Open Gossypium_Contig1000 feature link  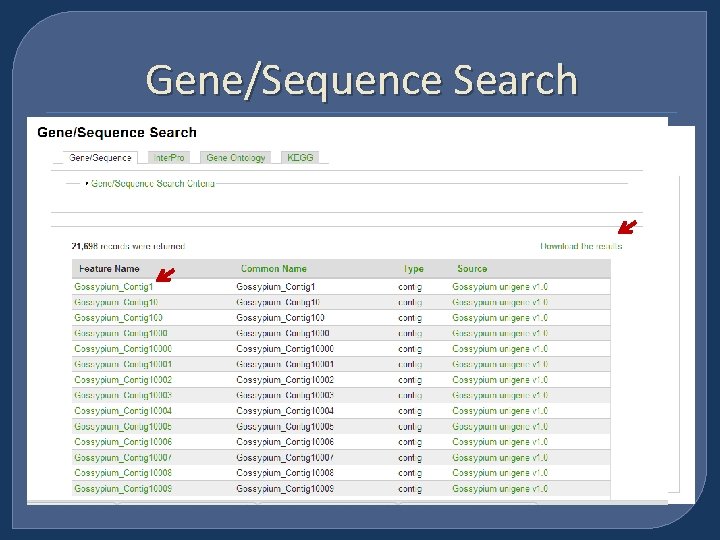pos(121,333)
